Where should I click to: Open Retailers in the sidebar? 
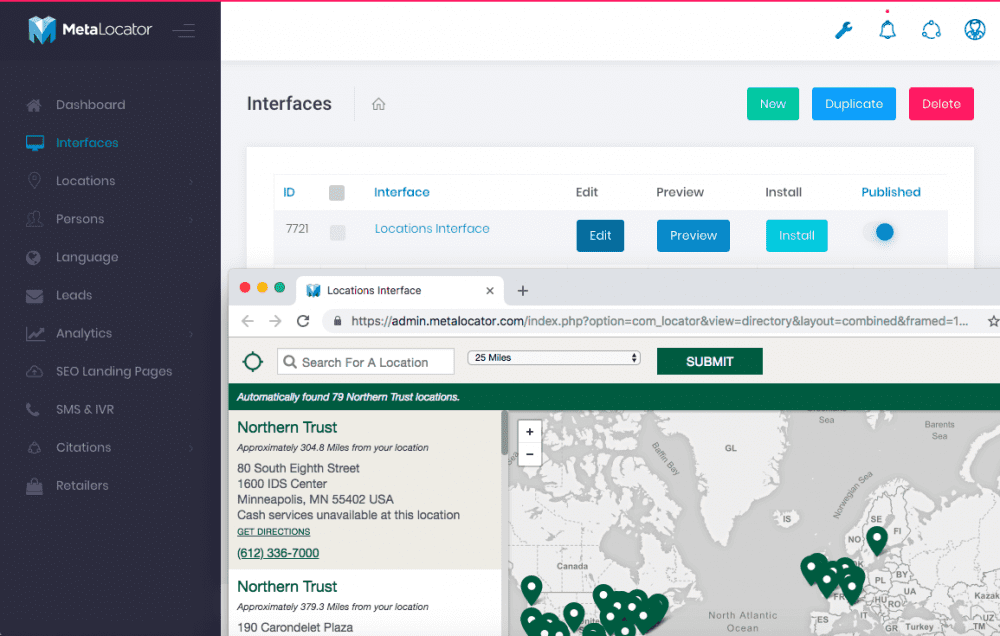82,486
